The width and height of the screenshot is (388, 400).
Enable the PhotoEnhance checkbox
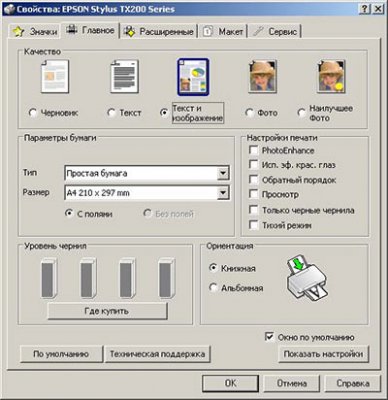[x=254, y=150]
